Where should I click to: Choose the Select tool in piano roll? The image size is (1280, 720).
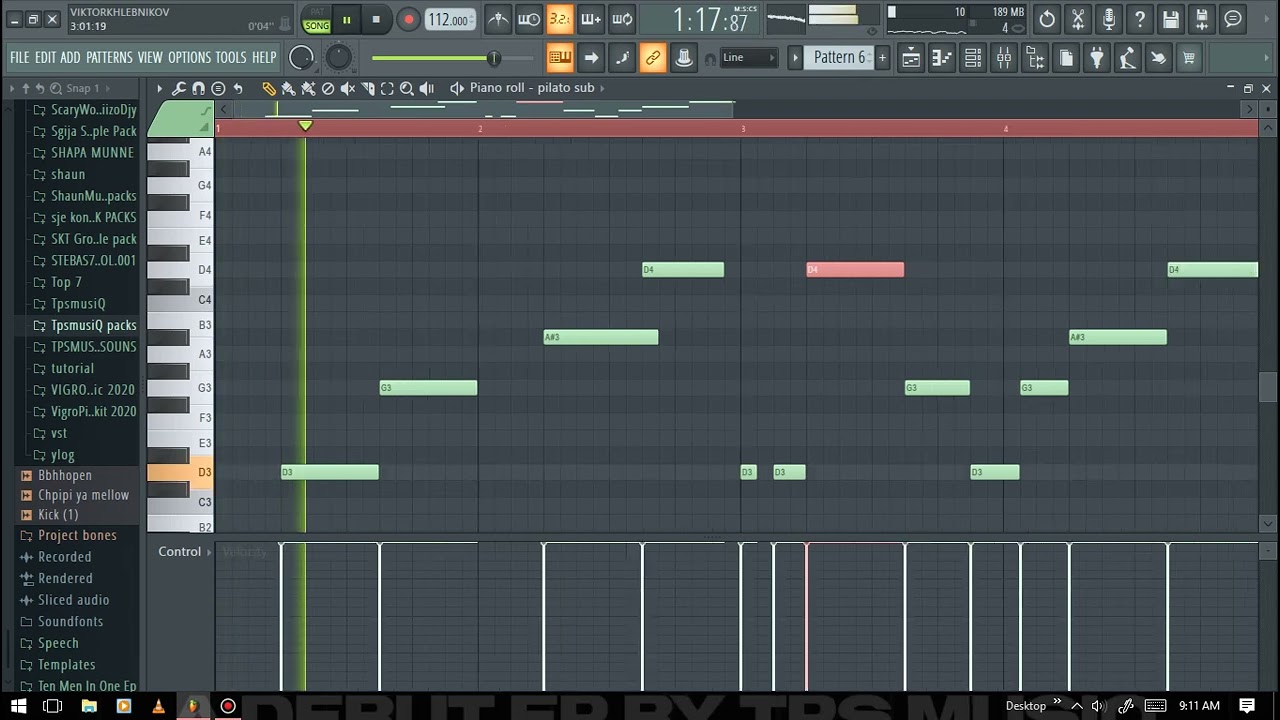pos(387,88)
